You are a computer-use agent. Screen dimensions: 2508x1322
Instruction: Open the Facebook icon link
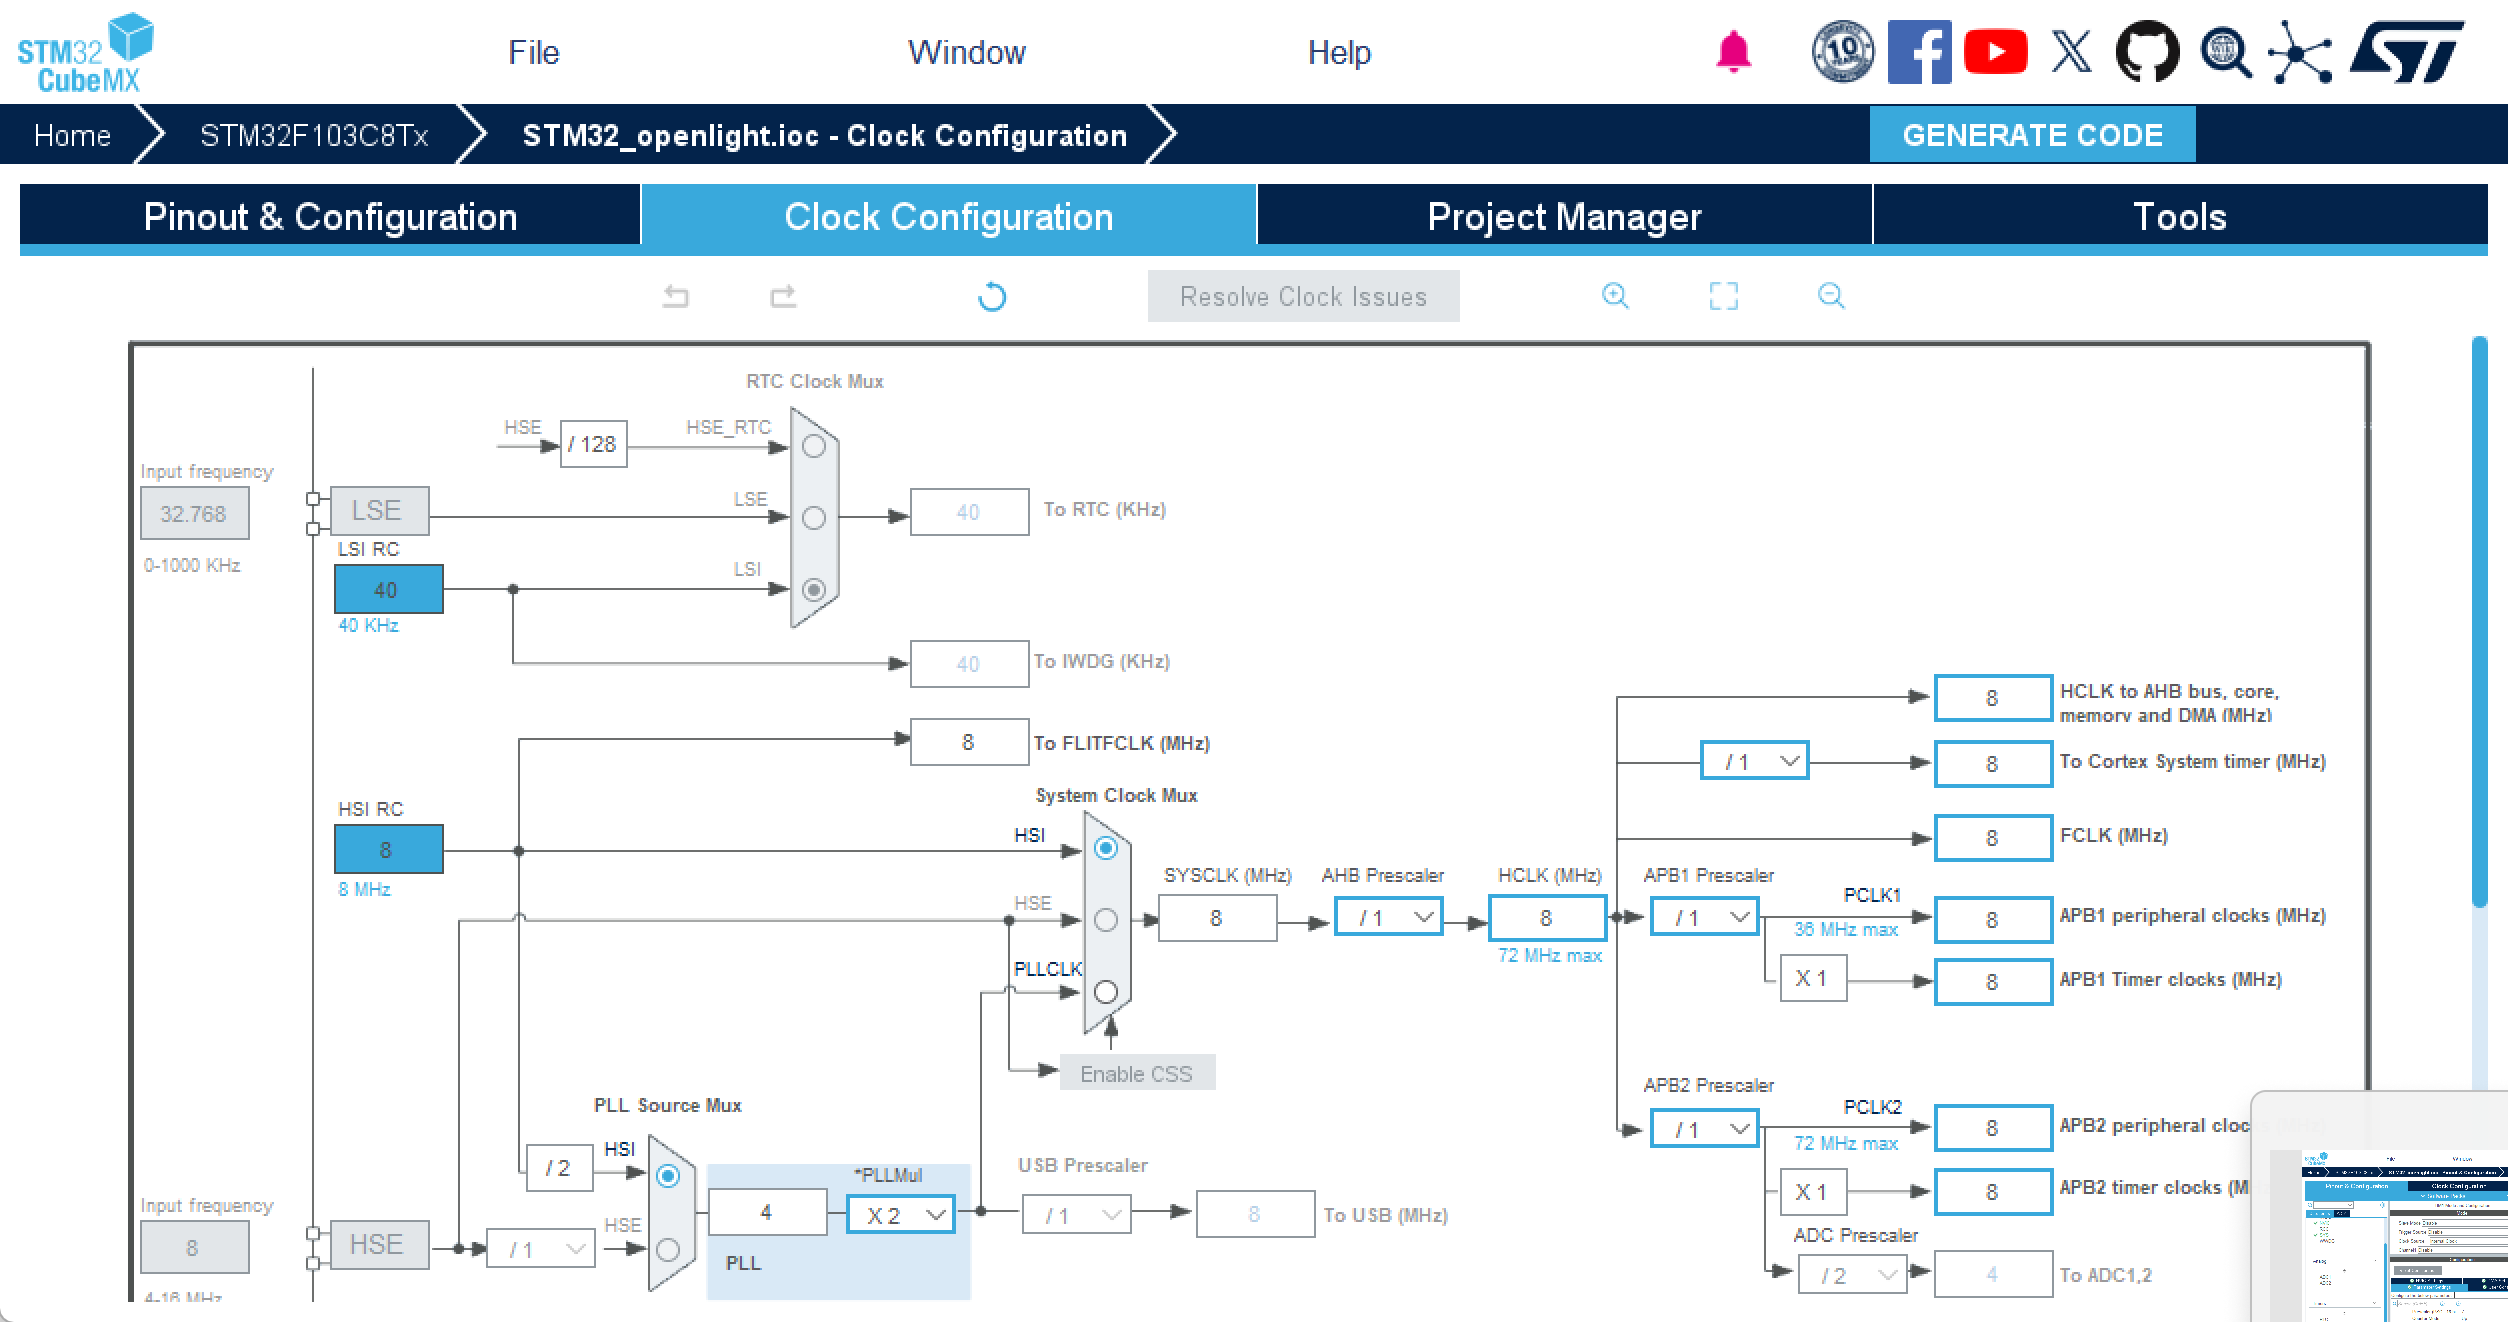(x=1919, y=51)
